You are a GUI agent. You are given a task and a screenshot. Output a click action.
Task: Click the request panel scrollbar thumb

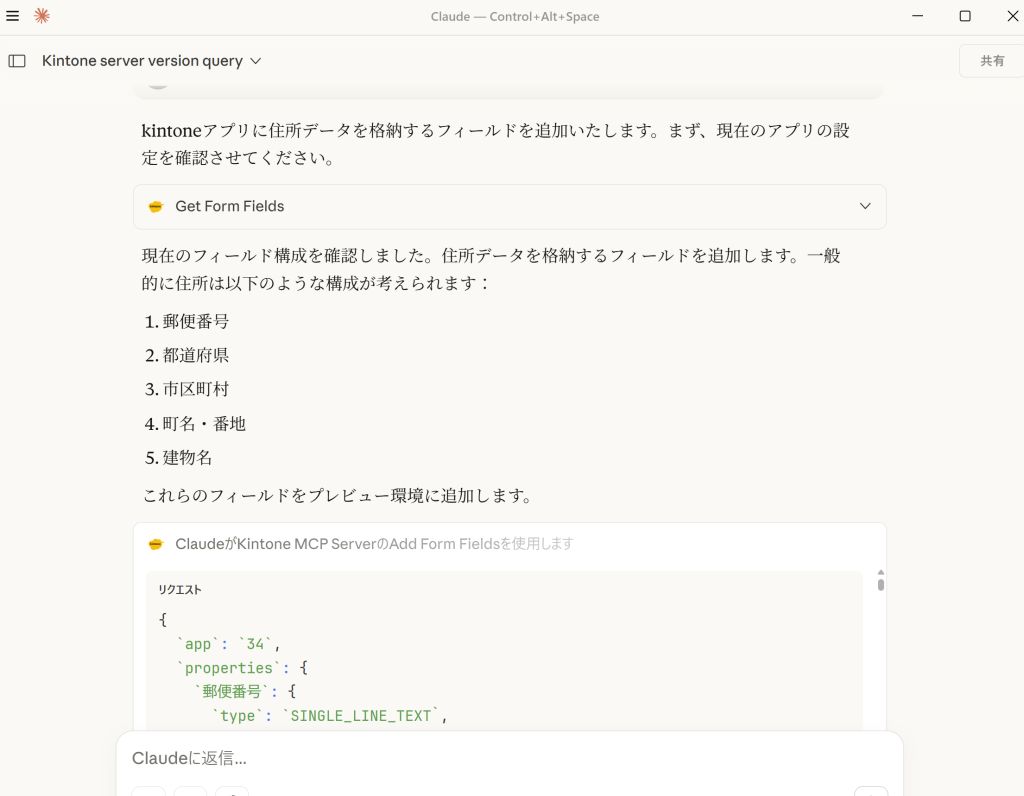(x=881, y=584)
